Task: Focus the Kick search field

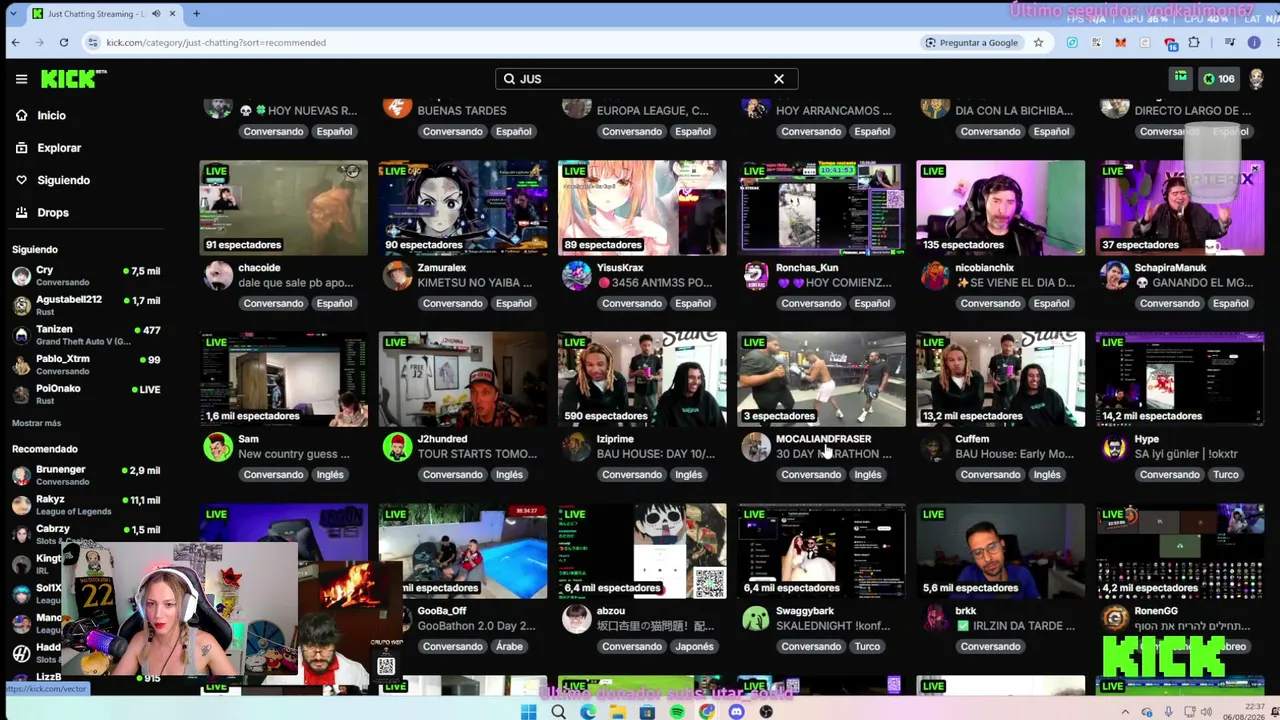Action: click(645, 79)
